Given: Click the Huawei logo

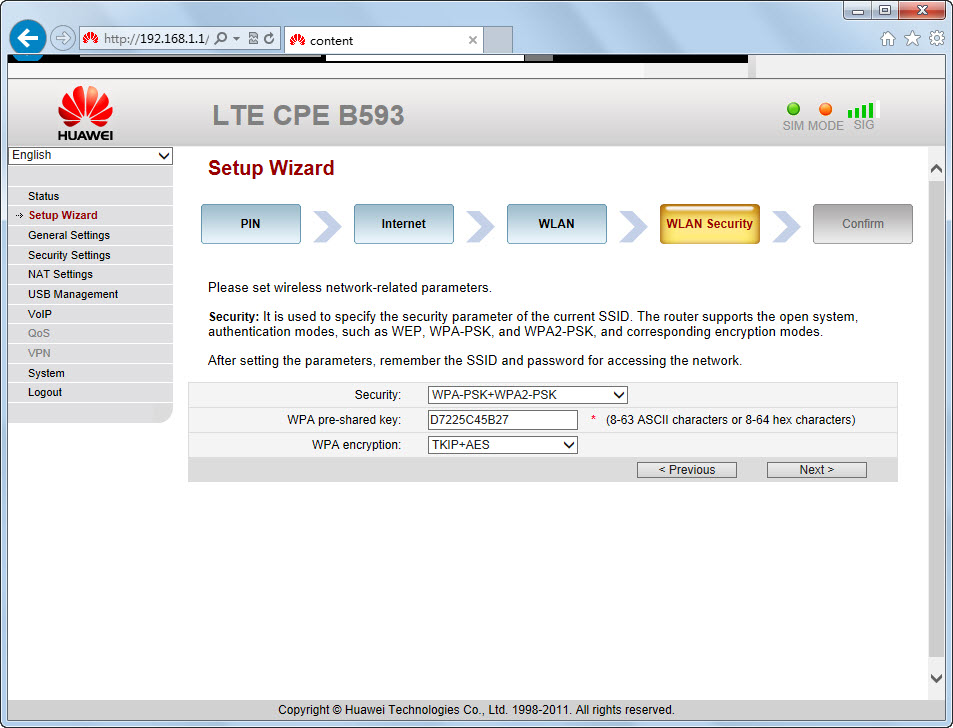Looking at the screenshot, I should 85,112.
